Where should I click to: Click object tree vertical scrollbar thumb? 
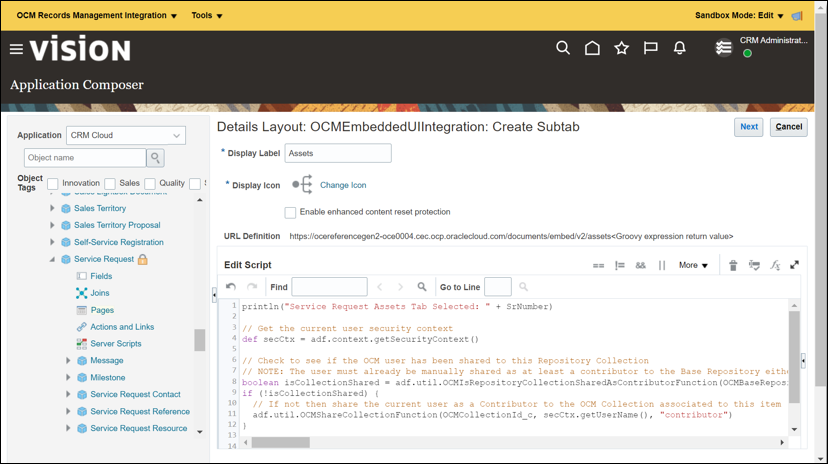[x=200, y=340]
